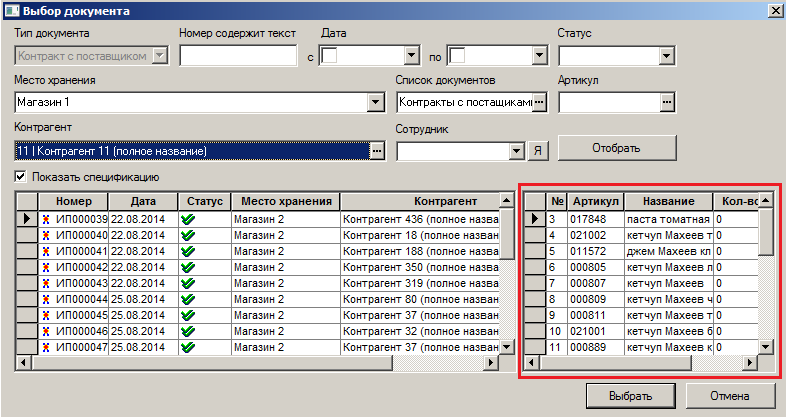Browse Контрагент with ellipsis button
Screen dimensions: 786x417
(377, 151)
